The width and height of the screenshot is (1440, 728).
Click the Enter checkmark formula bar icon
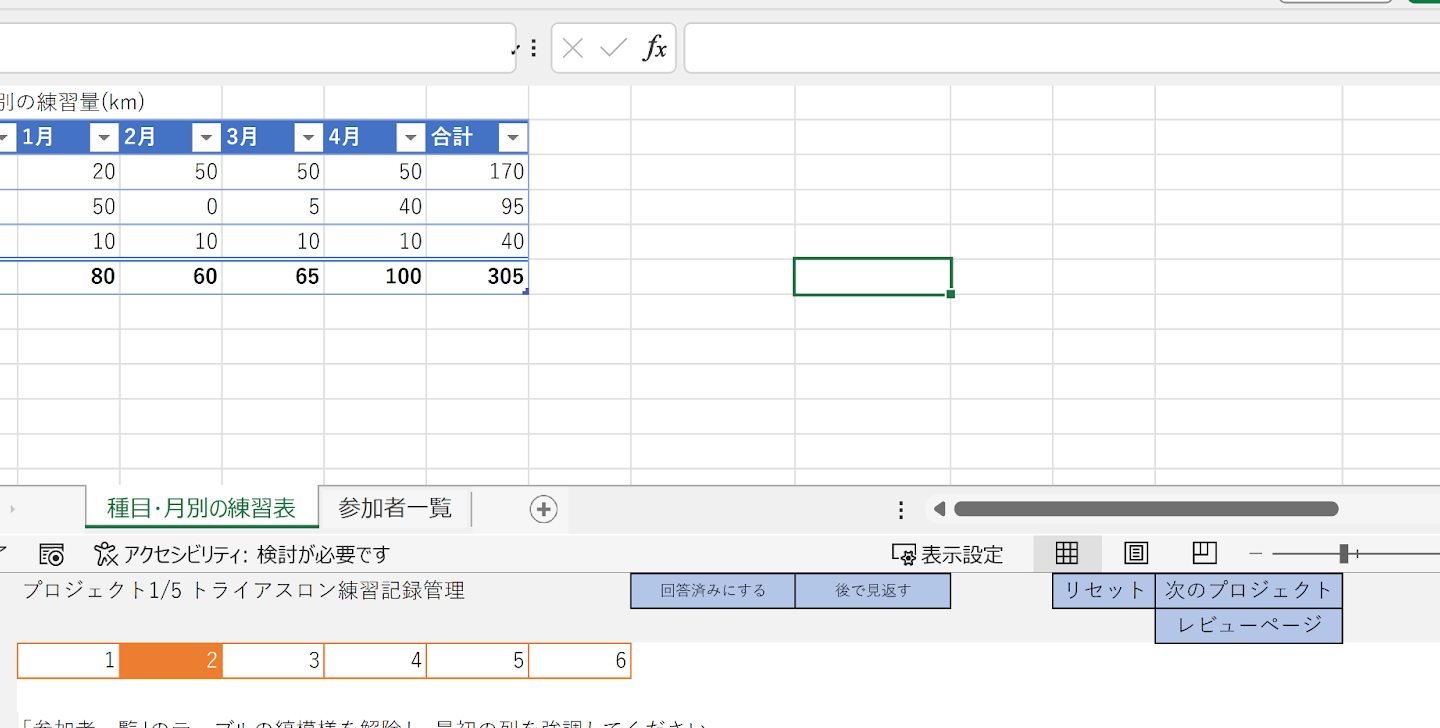click(x=613, y=48)
